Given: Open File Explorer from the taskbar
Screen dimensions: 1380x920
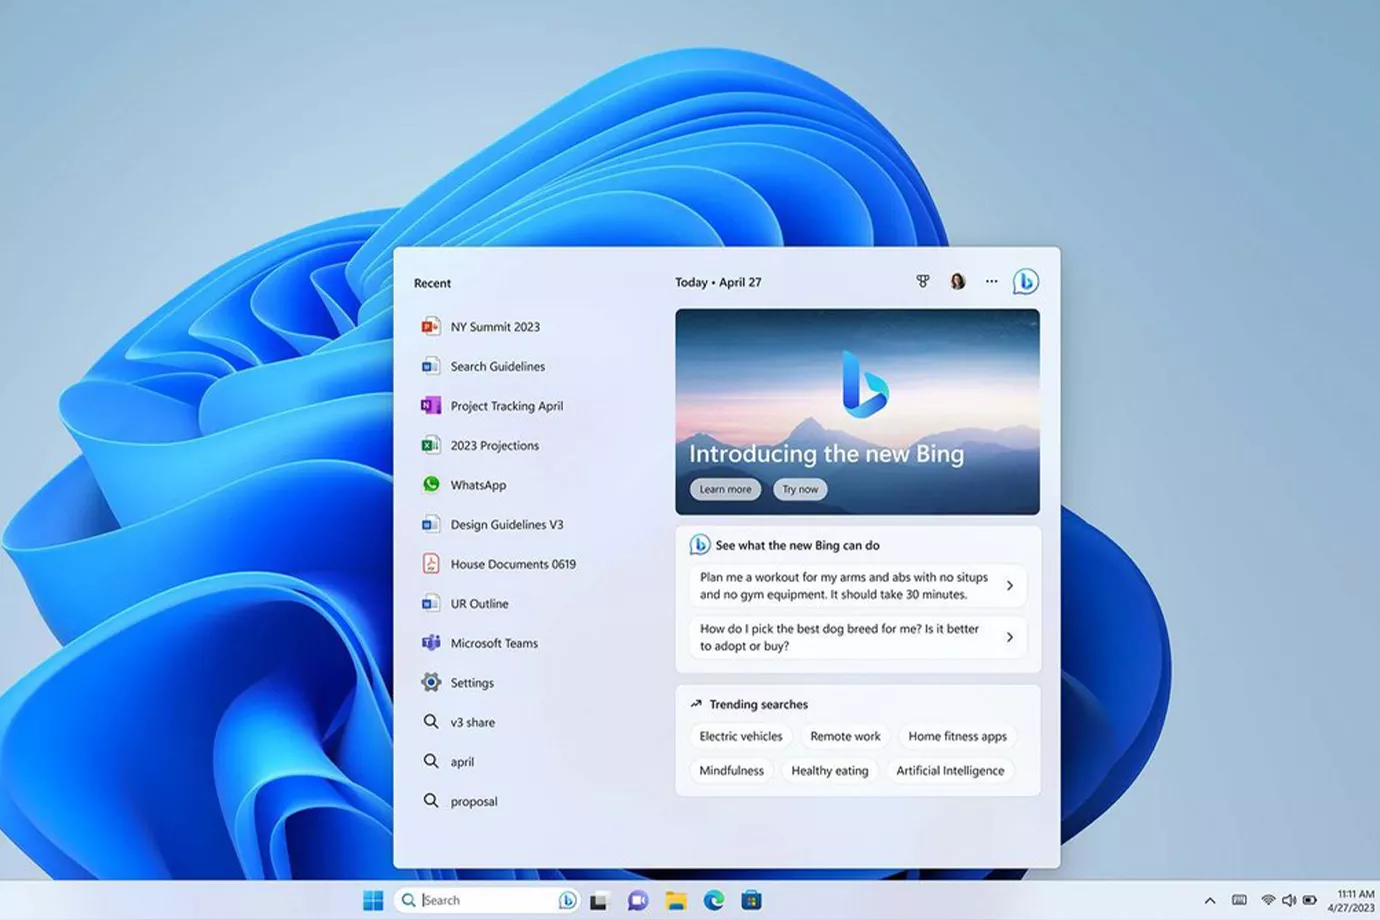Looking at the screenshot, I should click(676, 901).
